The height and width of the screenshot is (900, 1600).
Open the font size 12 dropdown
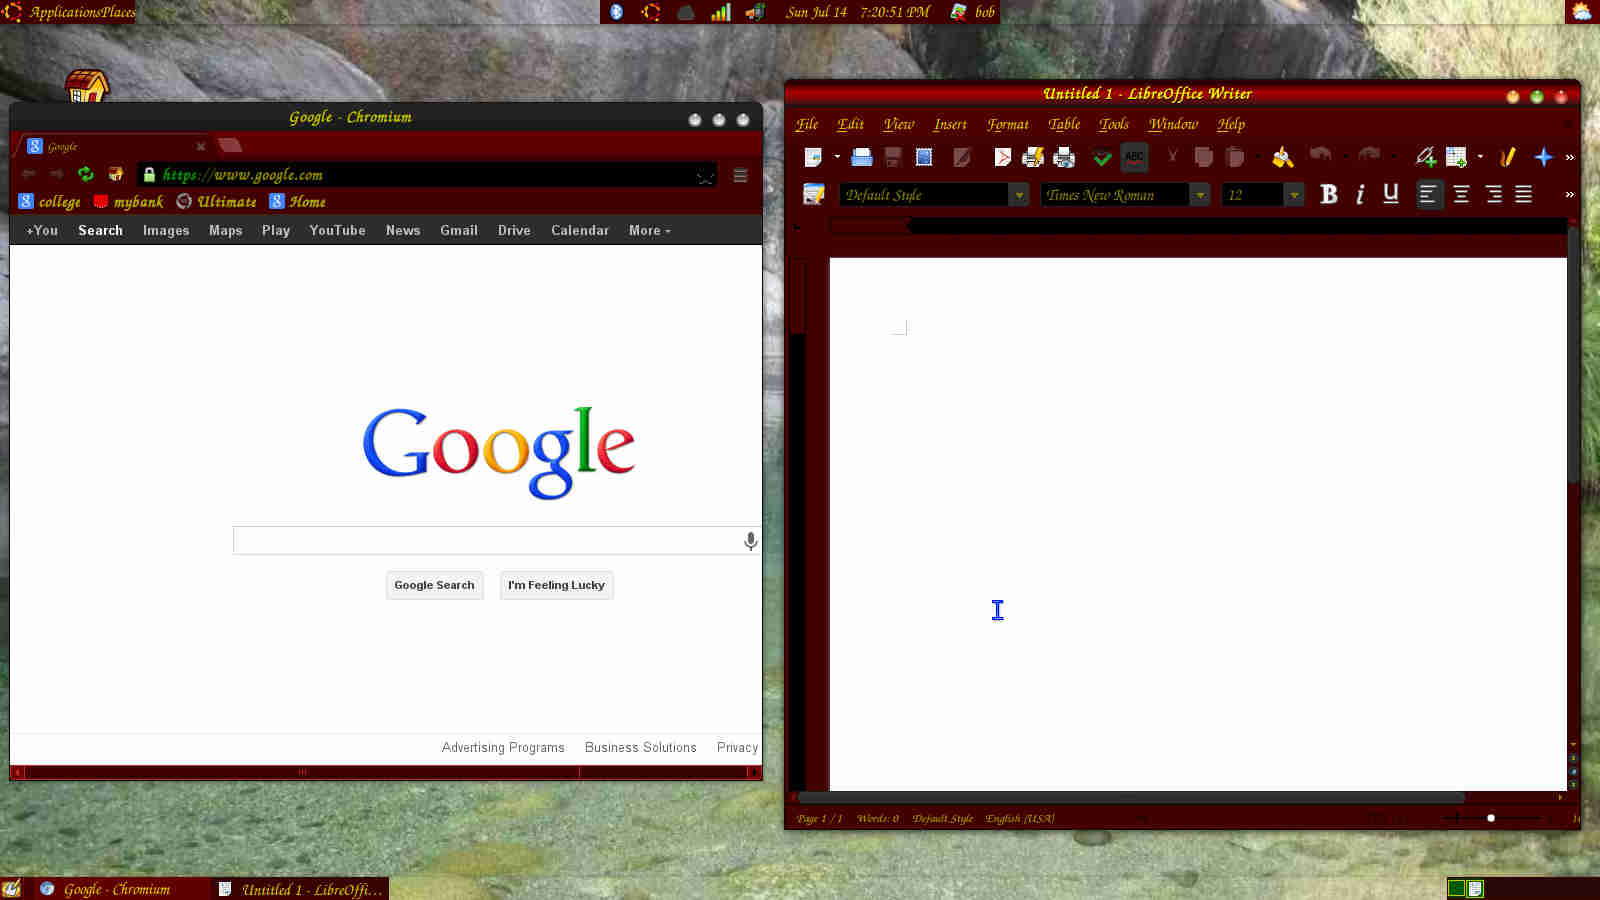point(1294,195)
